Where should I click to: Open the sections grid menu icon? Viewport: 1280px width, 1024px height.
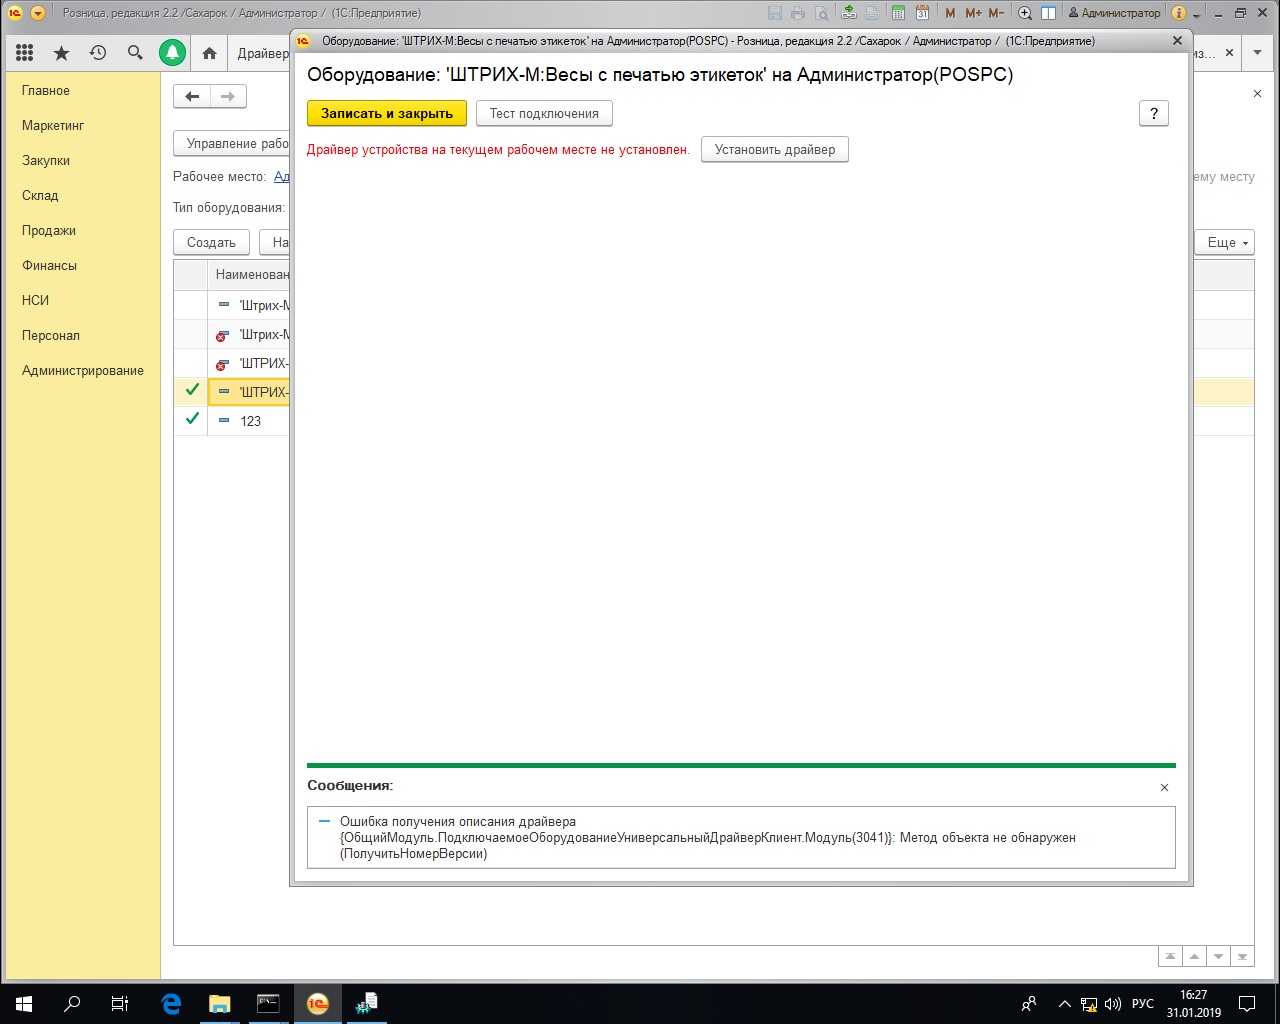25,53
